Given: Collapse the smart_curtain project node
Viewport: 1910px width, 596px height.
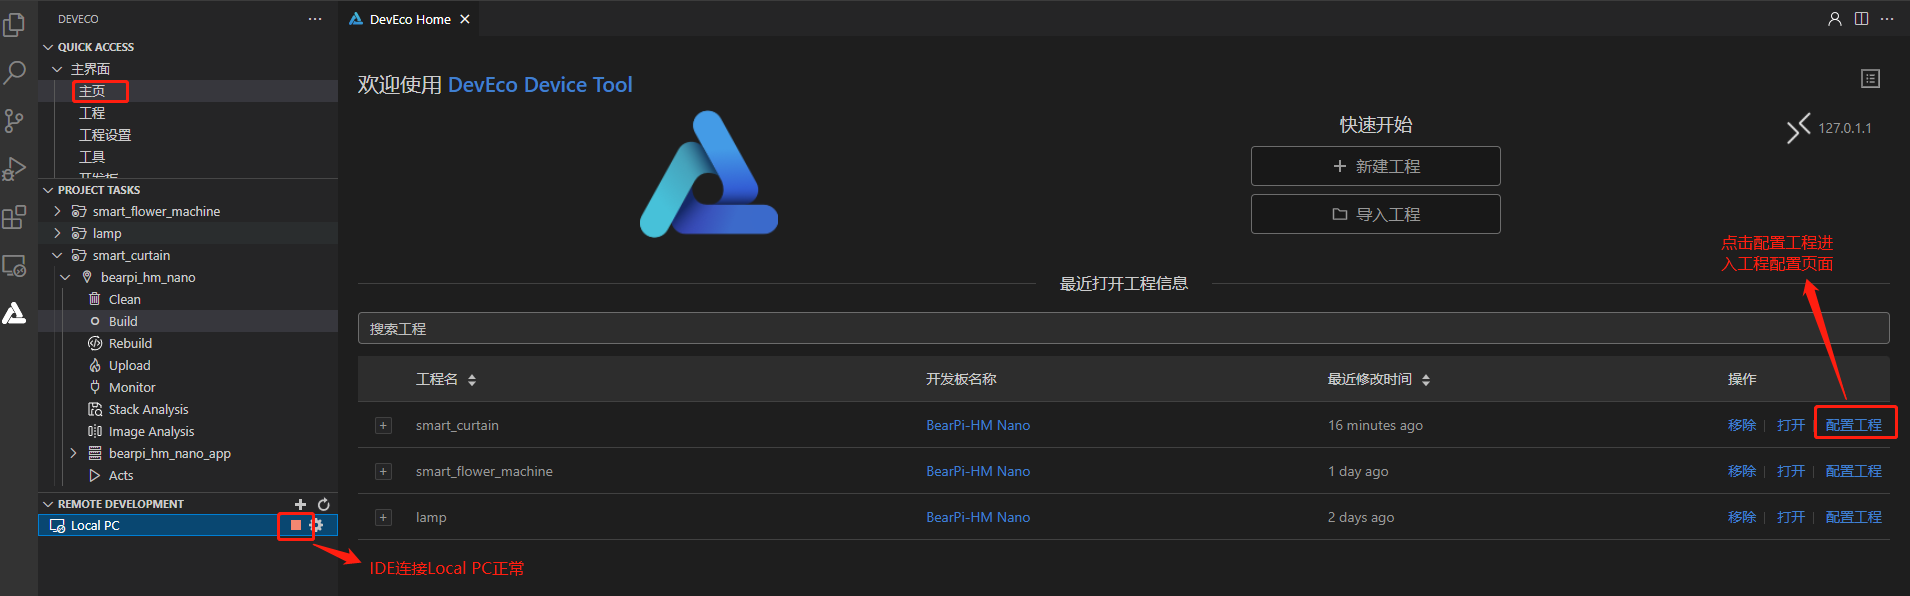Looking at the screenshot, I should tap(57, 255).
